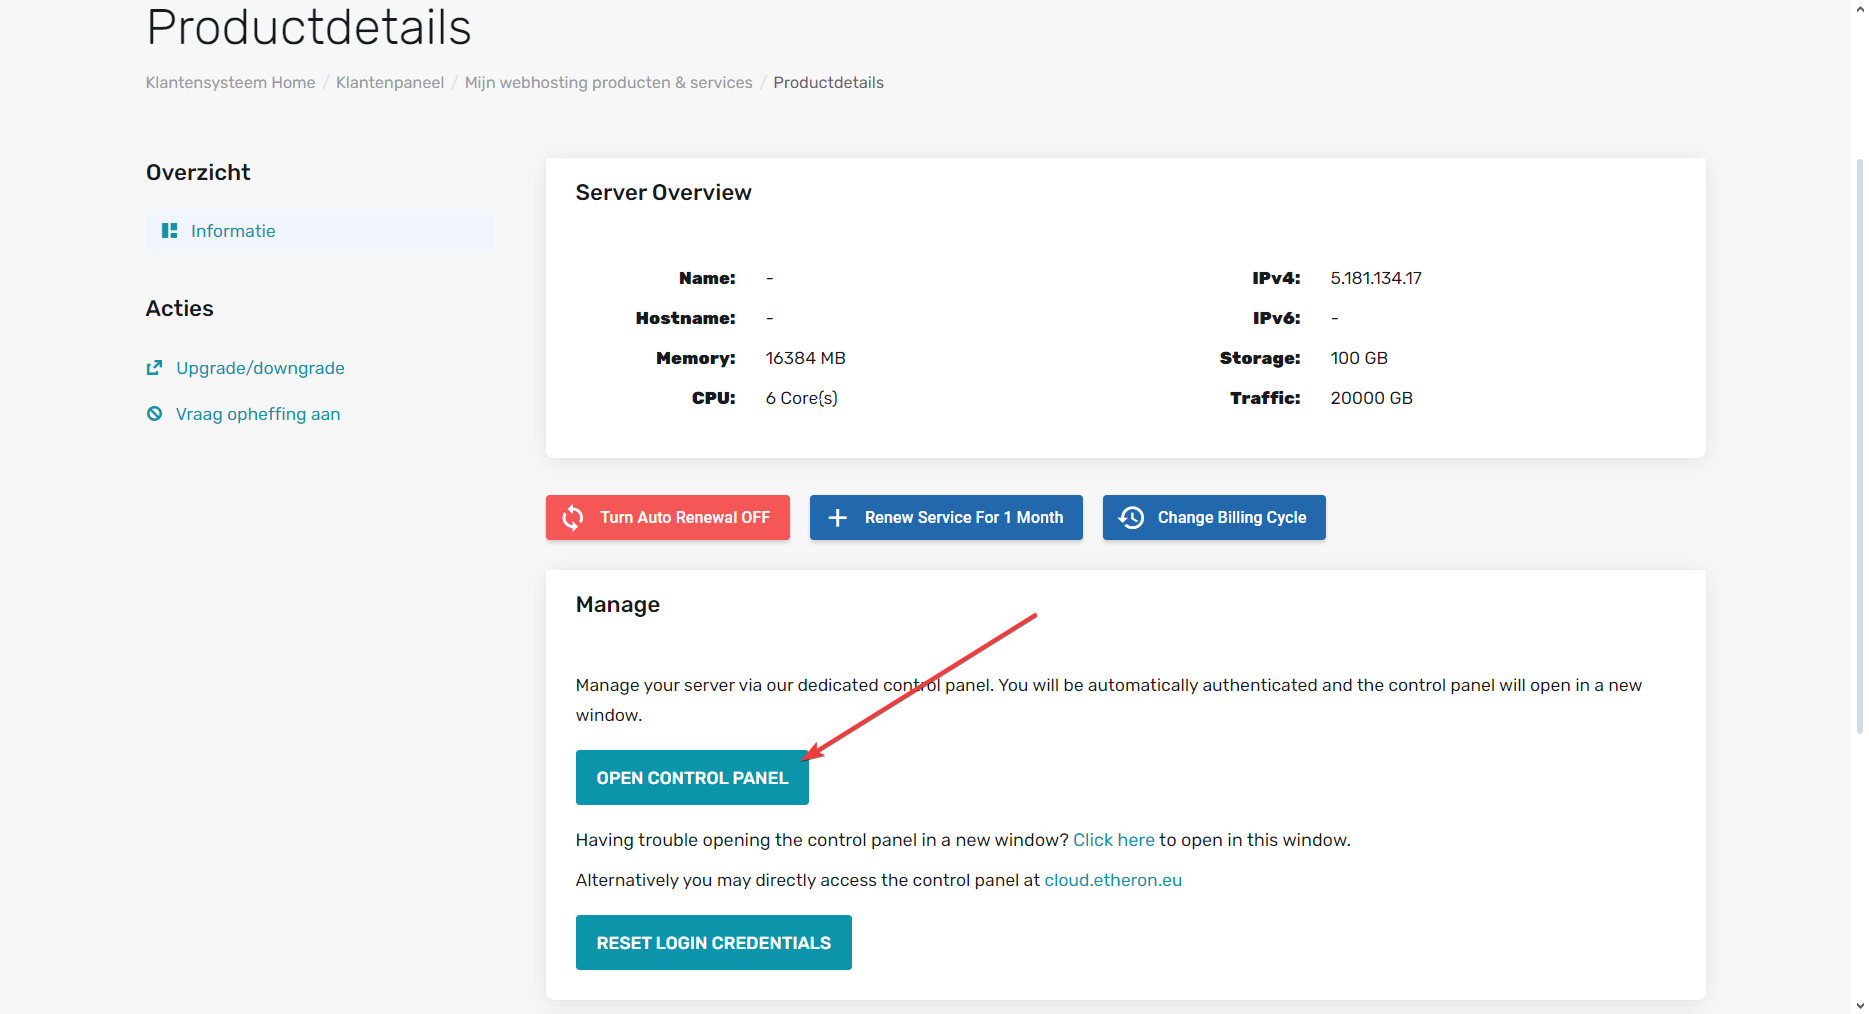Click the Informatie dashboard icon
This screenshot has width=1869, height=1014.
tap(169, 231)
